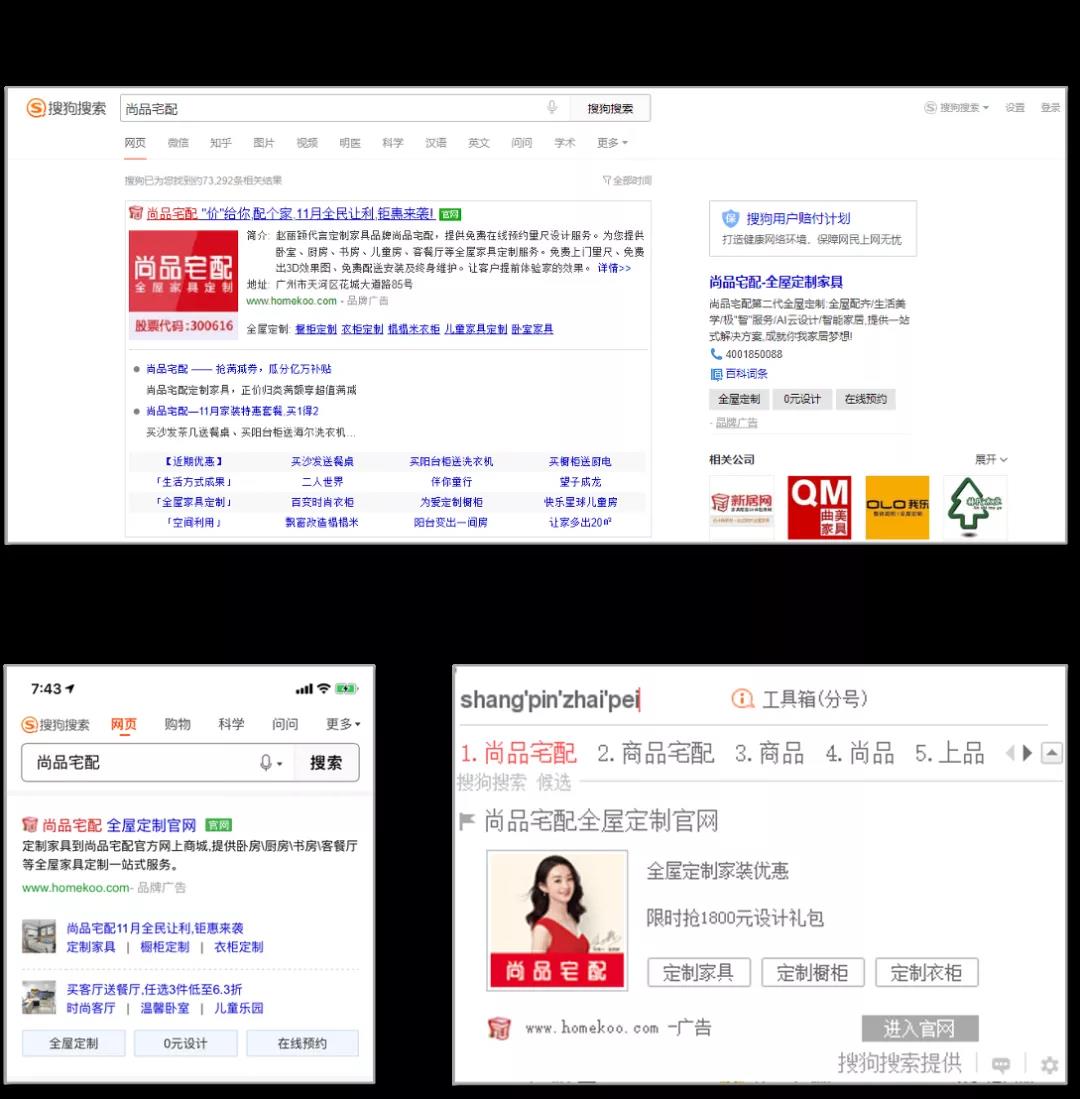The image size is (1080, 1099).
Task: Click the flag icon beside 尚品宅配全屋定制官网
Action: pos(467,821)
